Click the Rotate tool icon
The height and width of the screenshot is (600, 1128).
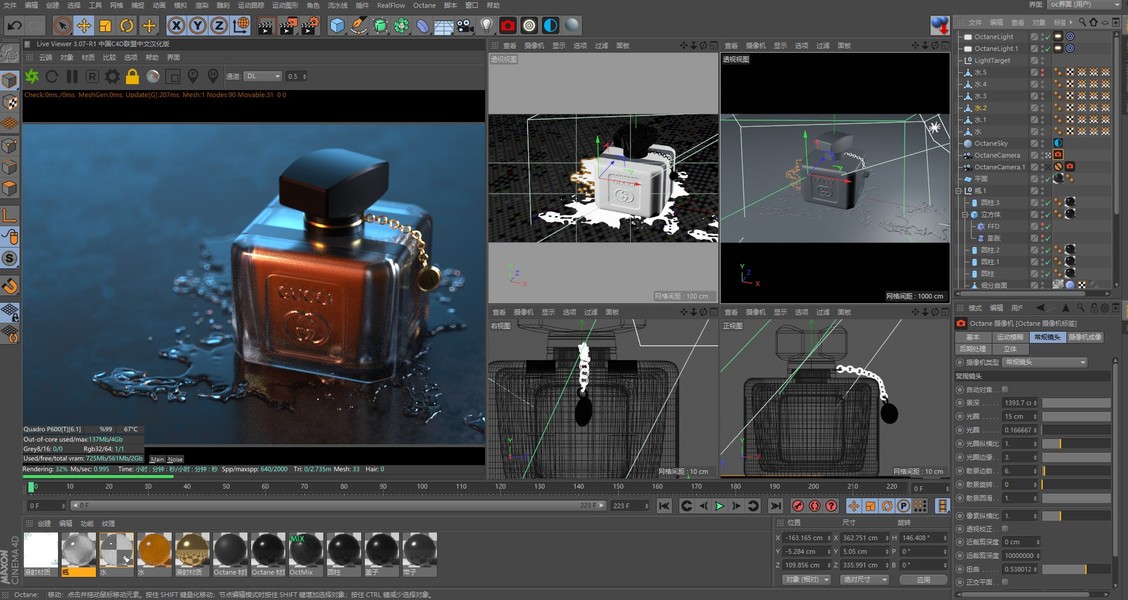click(x=127, y=25)
